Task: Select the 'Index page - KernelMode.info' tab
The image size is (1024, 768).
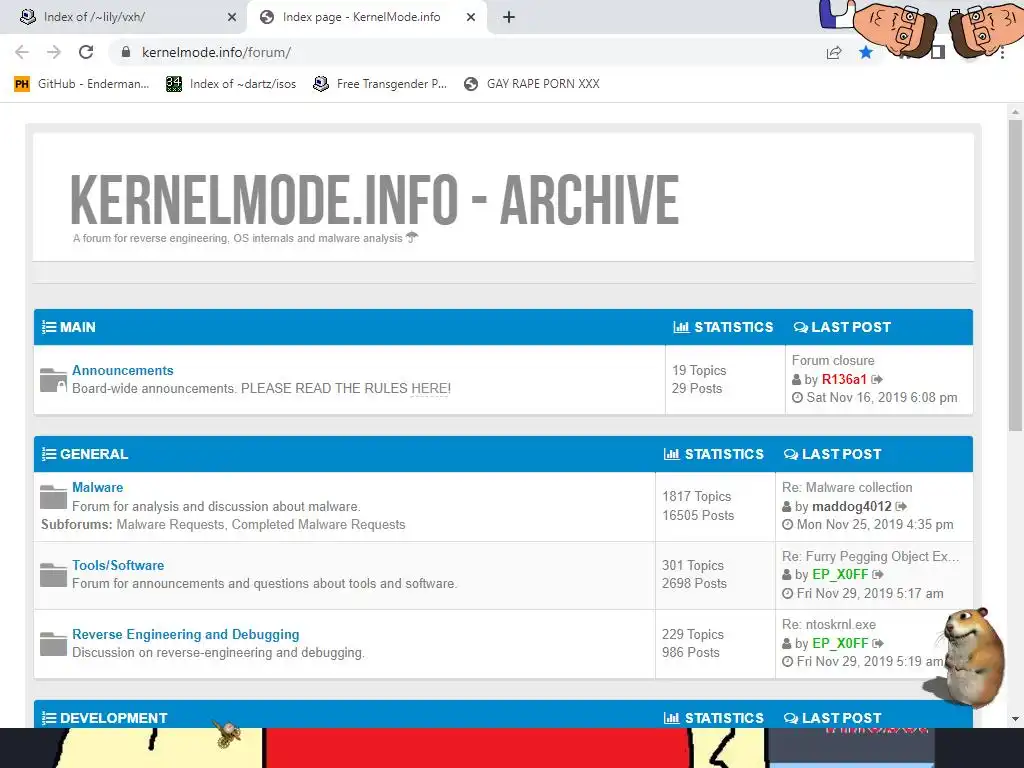Action: pos(367,17)
